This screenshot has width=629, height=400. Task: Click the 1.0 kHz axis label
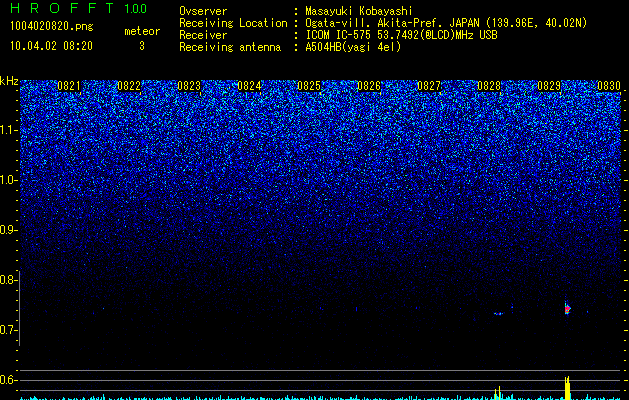(8, 180)
